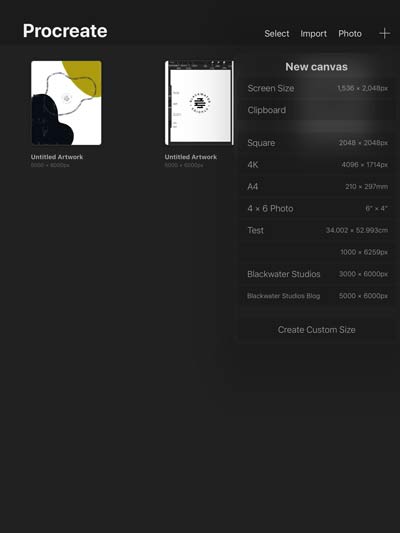Screen dimensions: 400x533
Task: Select the 4K canvas preset
Action: (x=317, y=165)
